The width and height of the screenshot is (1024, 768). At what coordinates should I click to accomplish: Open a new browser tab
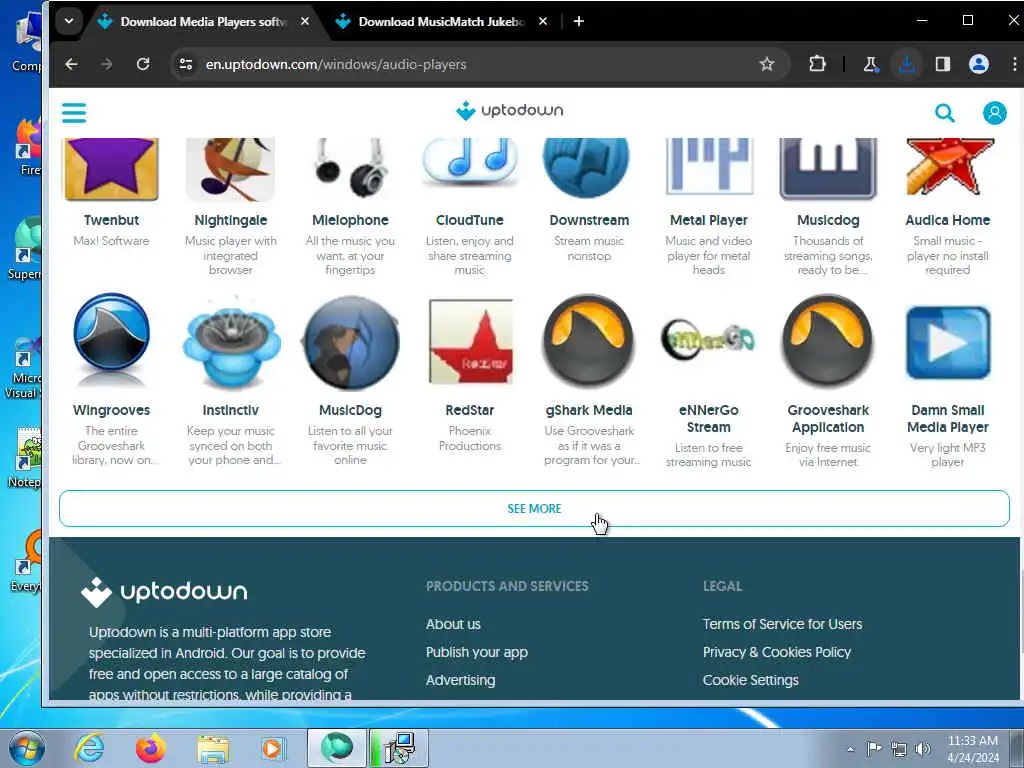point(579,21)
